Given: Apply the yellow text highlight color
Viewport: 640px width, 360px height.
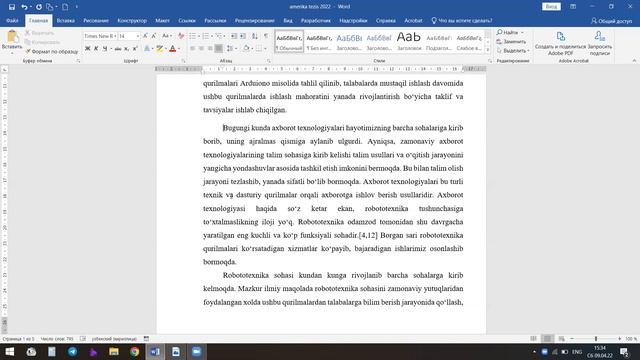Looking at the screenshot, I should point(160,49).
